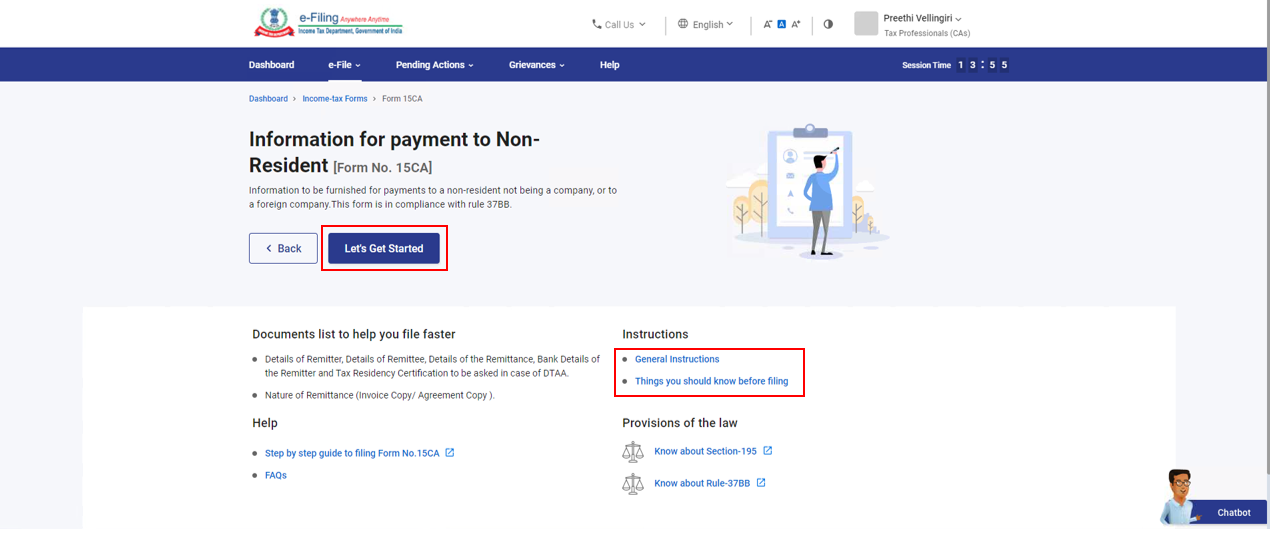Click the user profile avatar
Image resolution: width=1270 pixels, height=553 pixels.
[866, 24]
